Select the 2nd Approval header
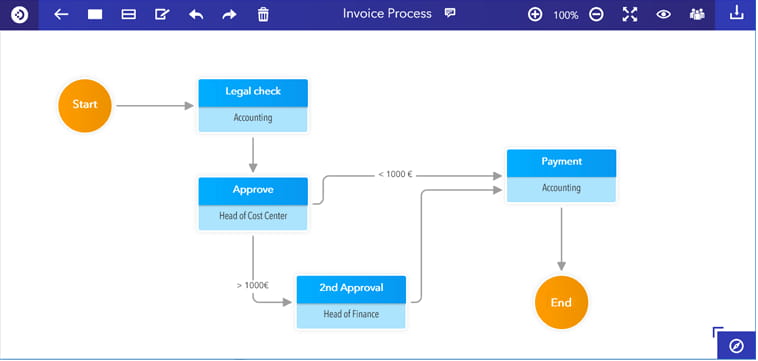758x361 pixels. pos(351,289)
